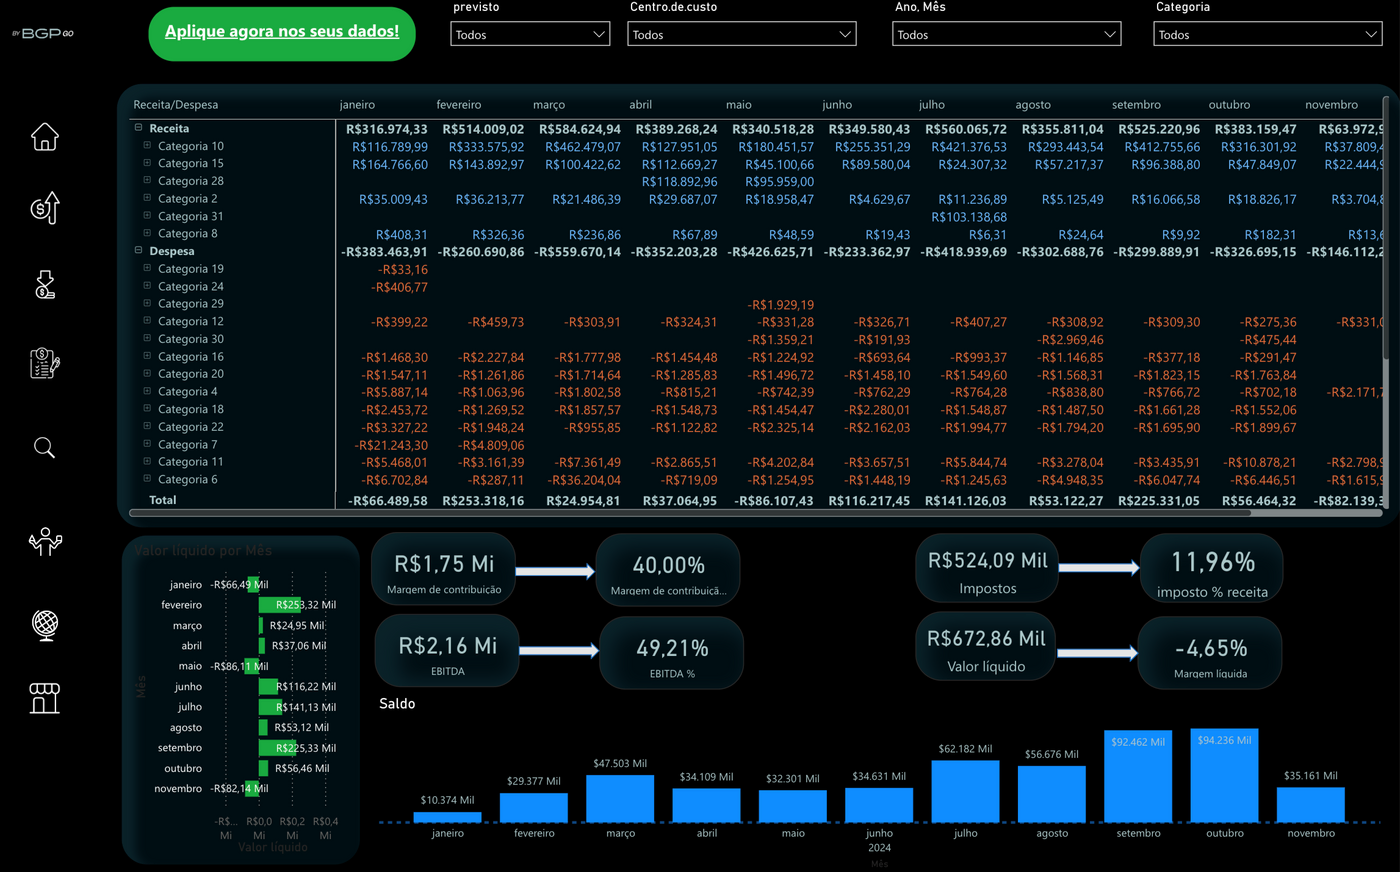Open the people team icon
This screenshot has height=872, width=1400.
[x=45, y=541]
